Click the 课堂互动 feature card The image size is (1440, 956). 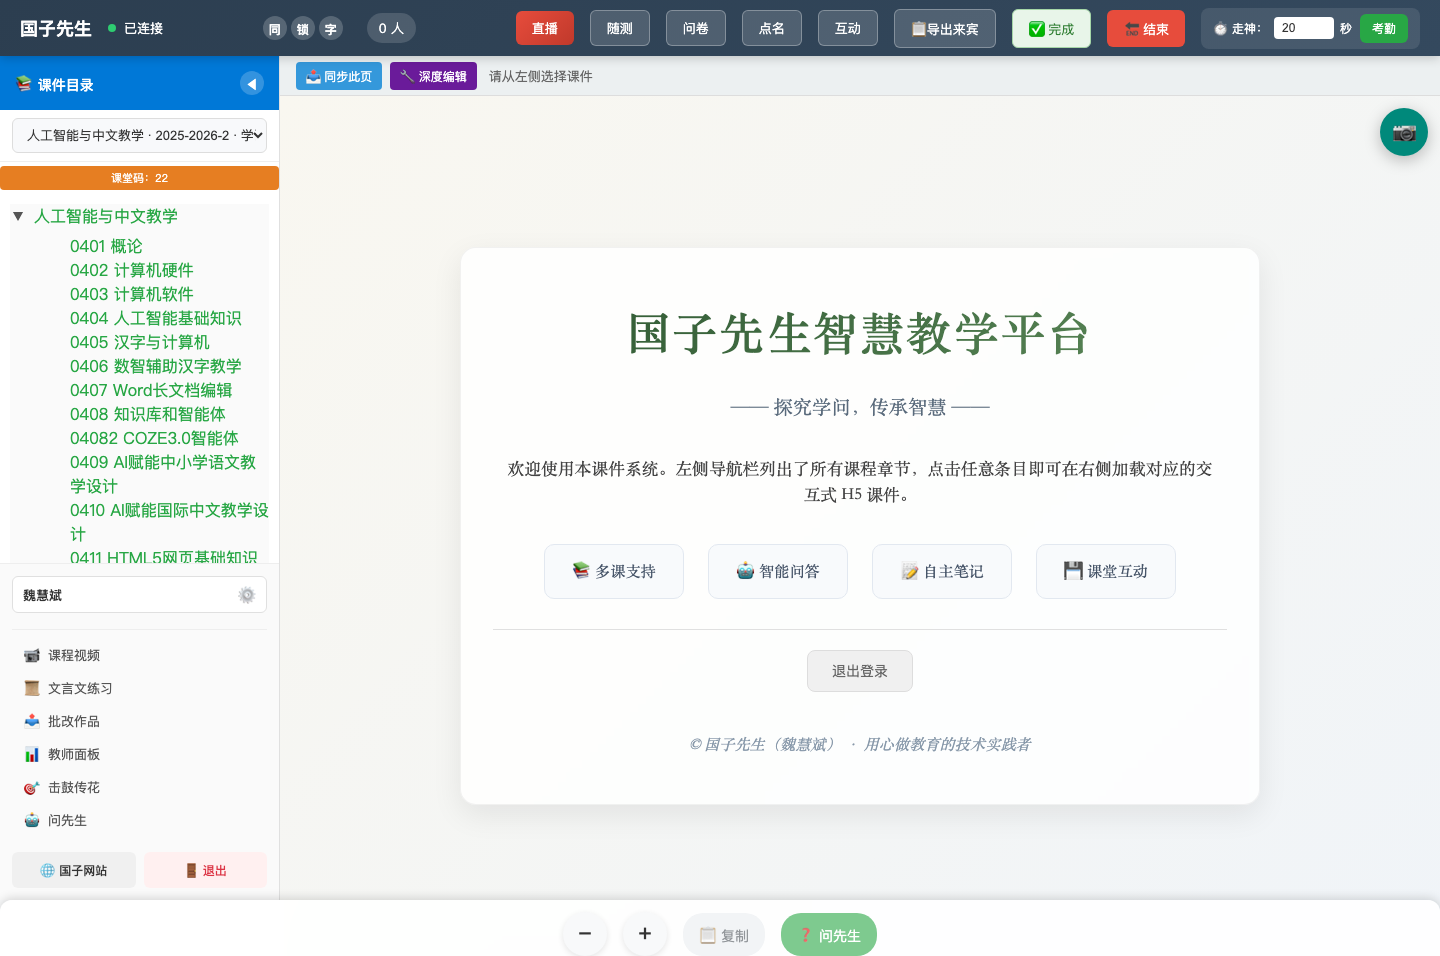[1106, 571]
